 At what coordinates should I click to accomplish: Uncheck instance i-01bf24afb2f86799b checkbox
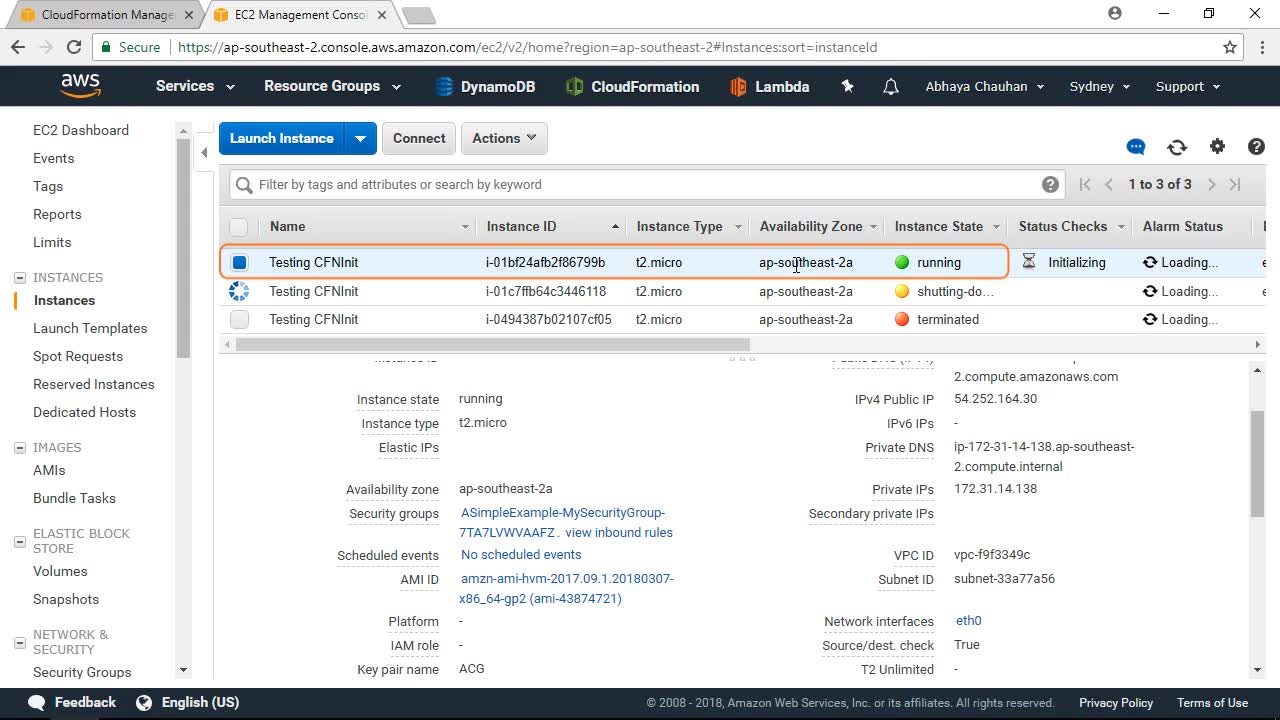239,263
